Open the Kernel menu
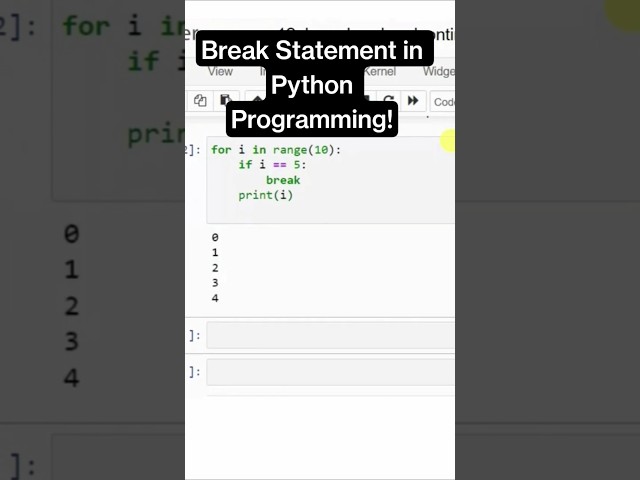This screenshot has height=480, width=640. coord(380,71)
